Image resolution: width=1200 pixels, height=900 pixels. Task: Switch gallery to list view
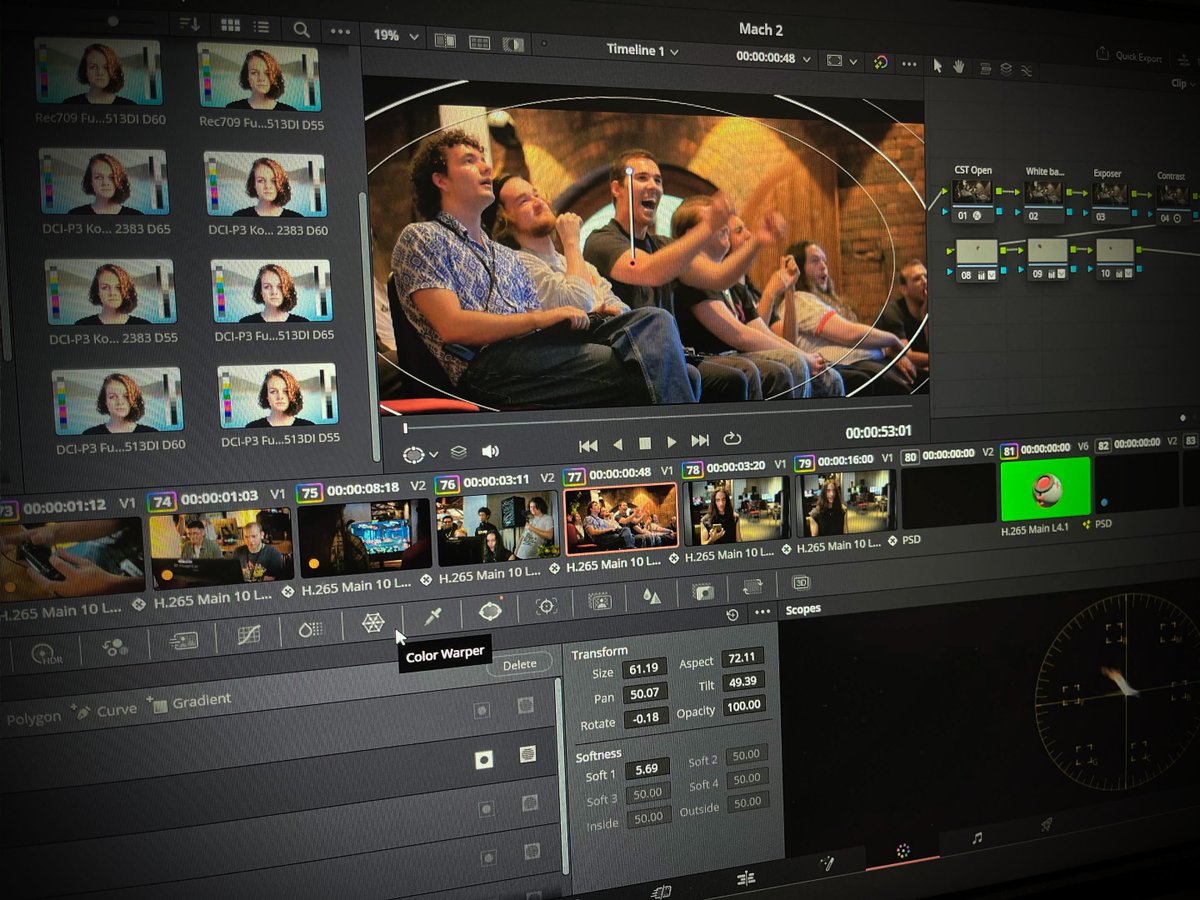pos(261,28)
